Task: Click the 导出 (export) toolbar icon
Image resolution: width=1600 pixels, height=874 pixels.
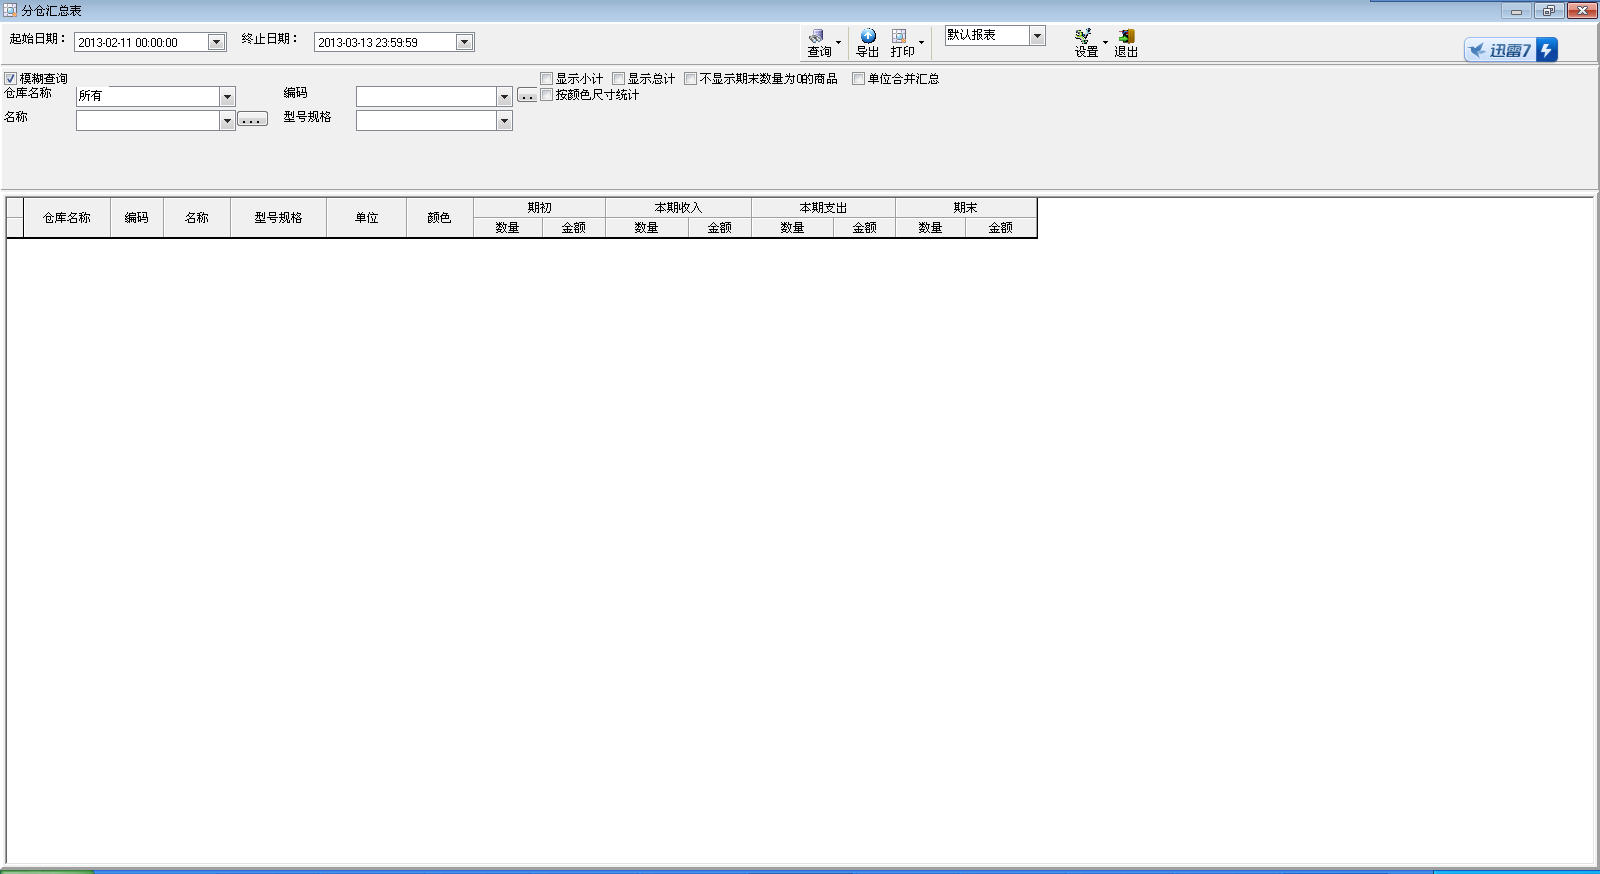Action: click(x=867, y=43)
